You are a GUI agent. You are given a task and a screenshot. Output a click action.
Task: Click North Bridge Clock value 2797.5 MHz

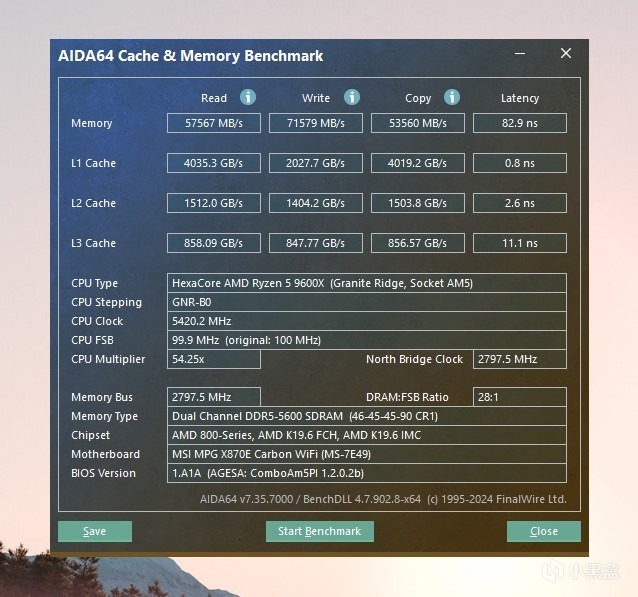pos(520,359)
